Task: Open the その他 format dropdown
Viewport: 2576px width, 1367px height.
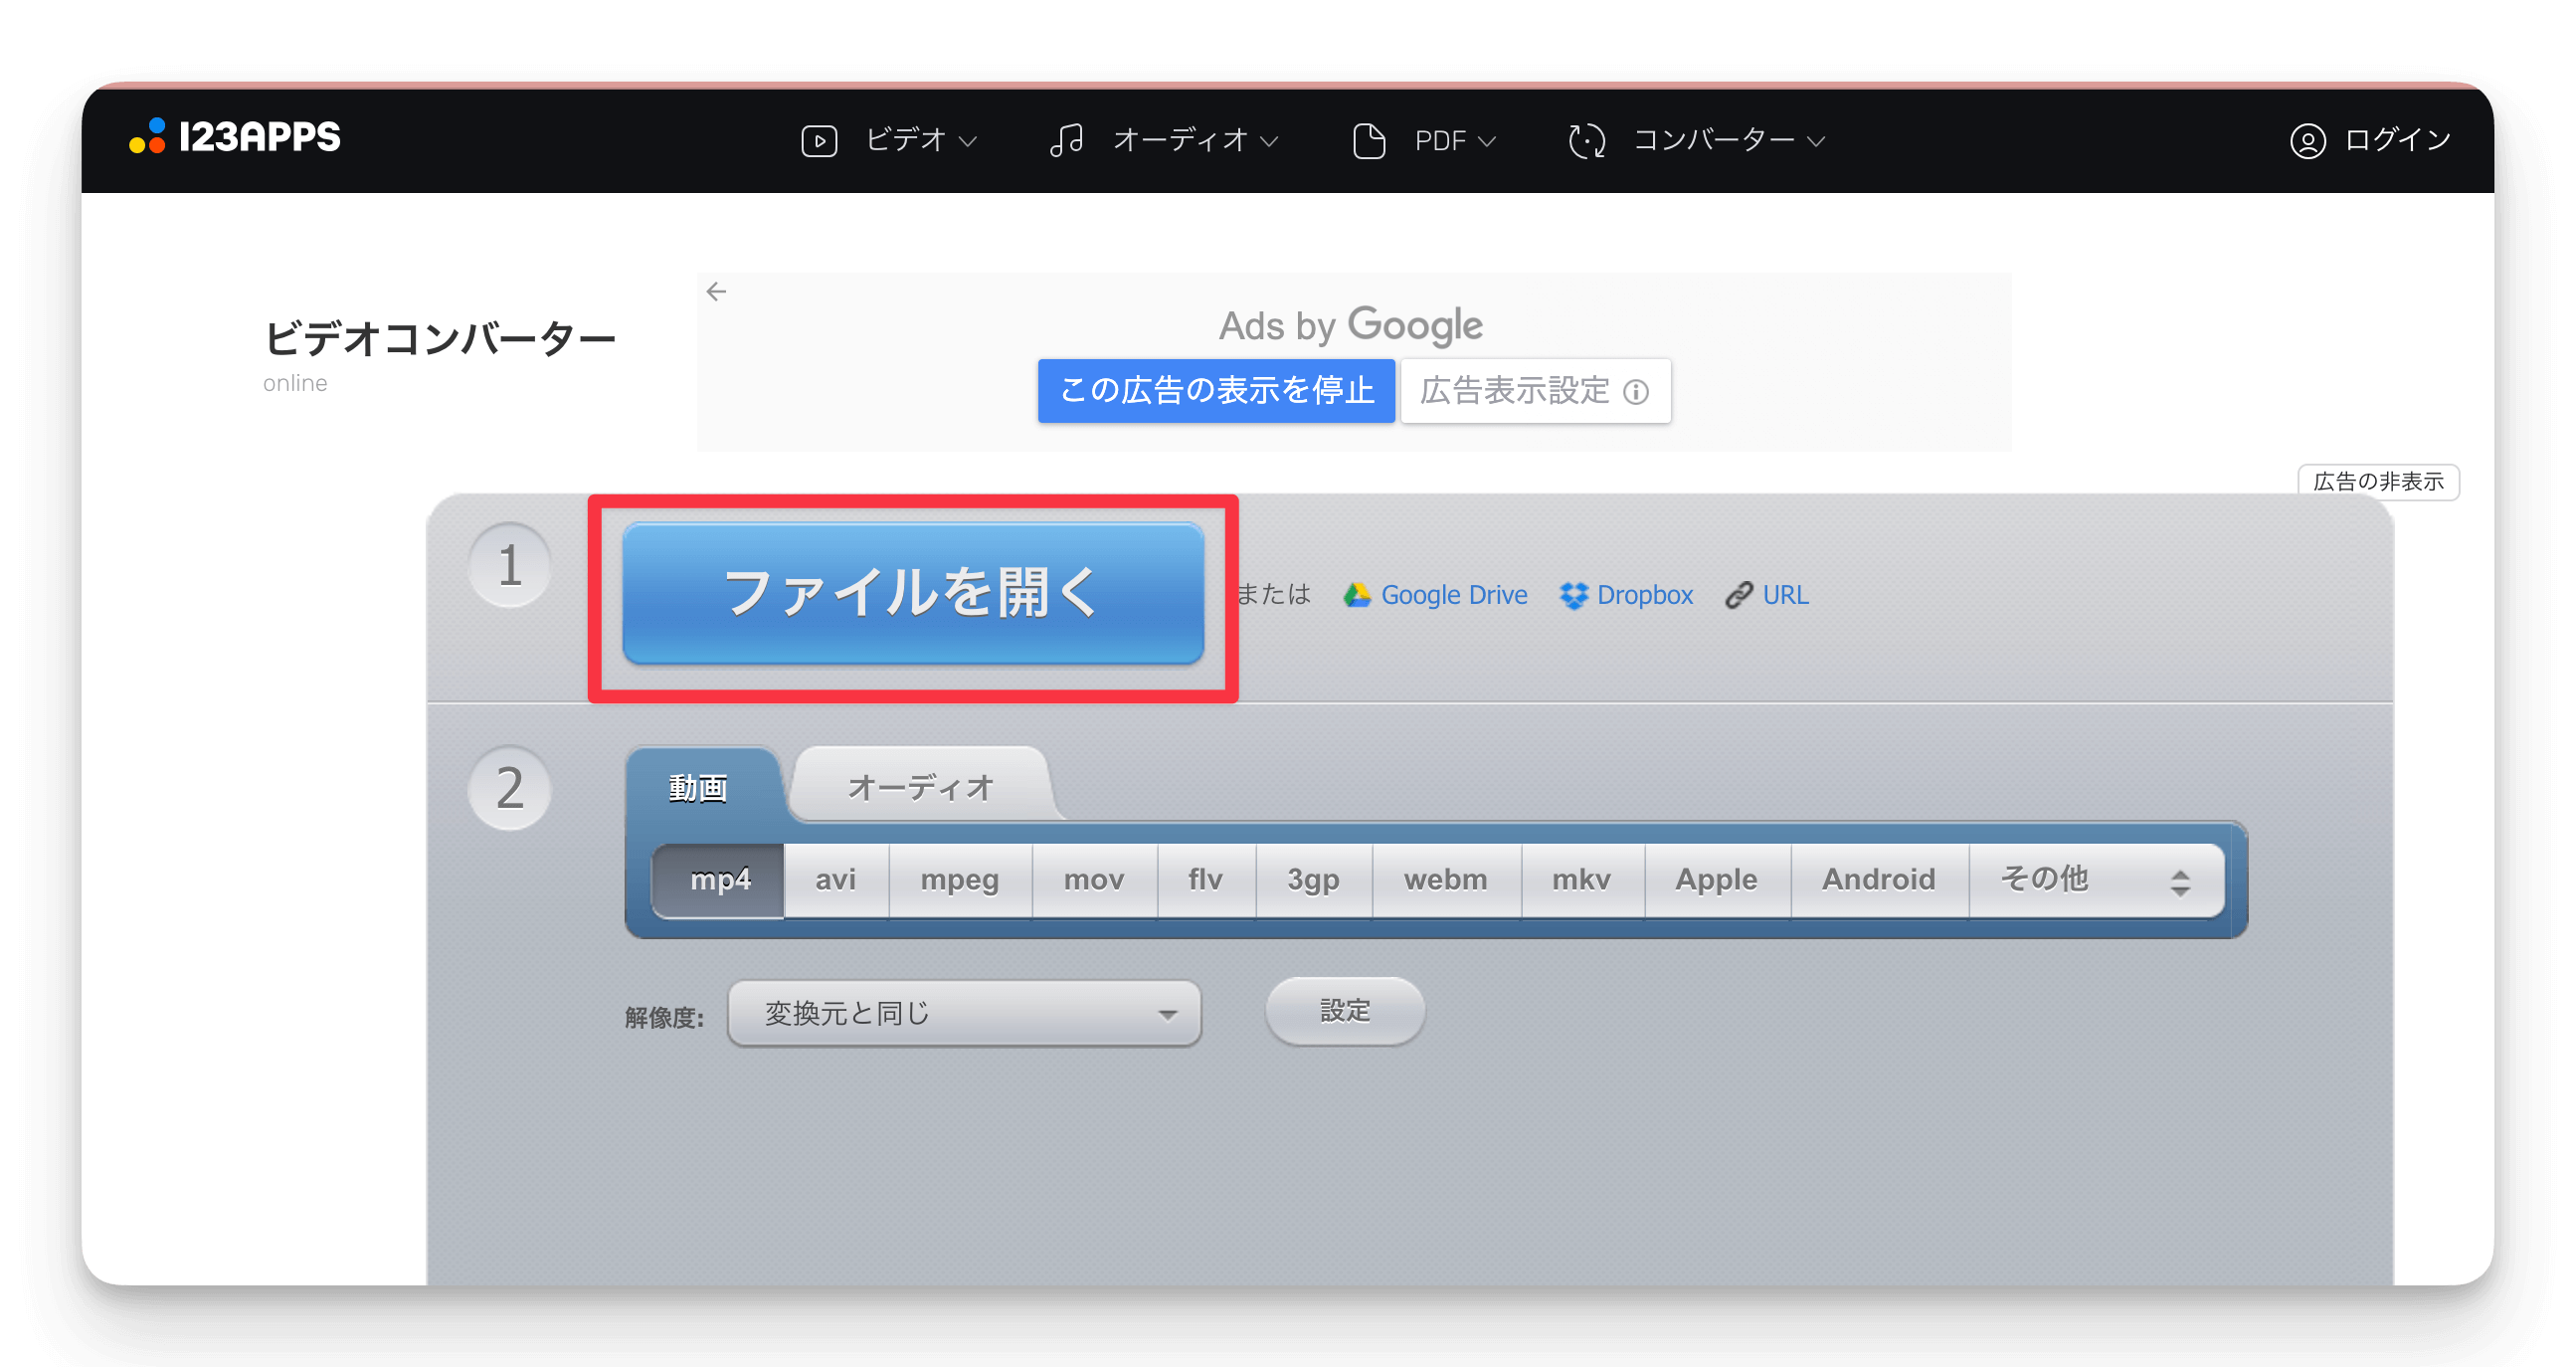Action: 2096,880
